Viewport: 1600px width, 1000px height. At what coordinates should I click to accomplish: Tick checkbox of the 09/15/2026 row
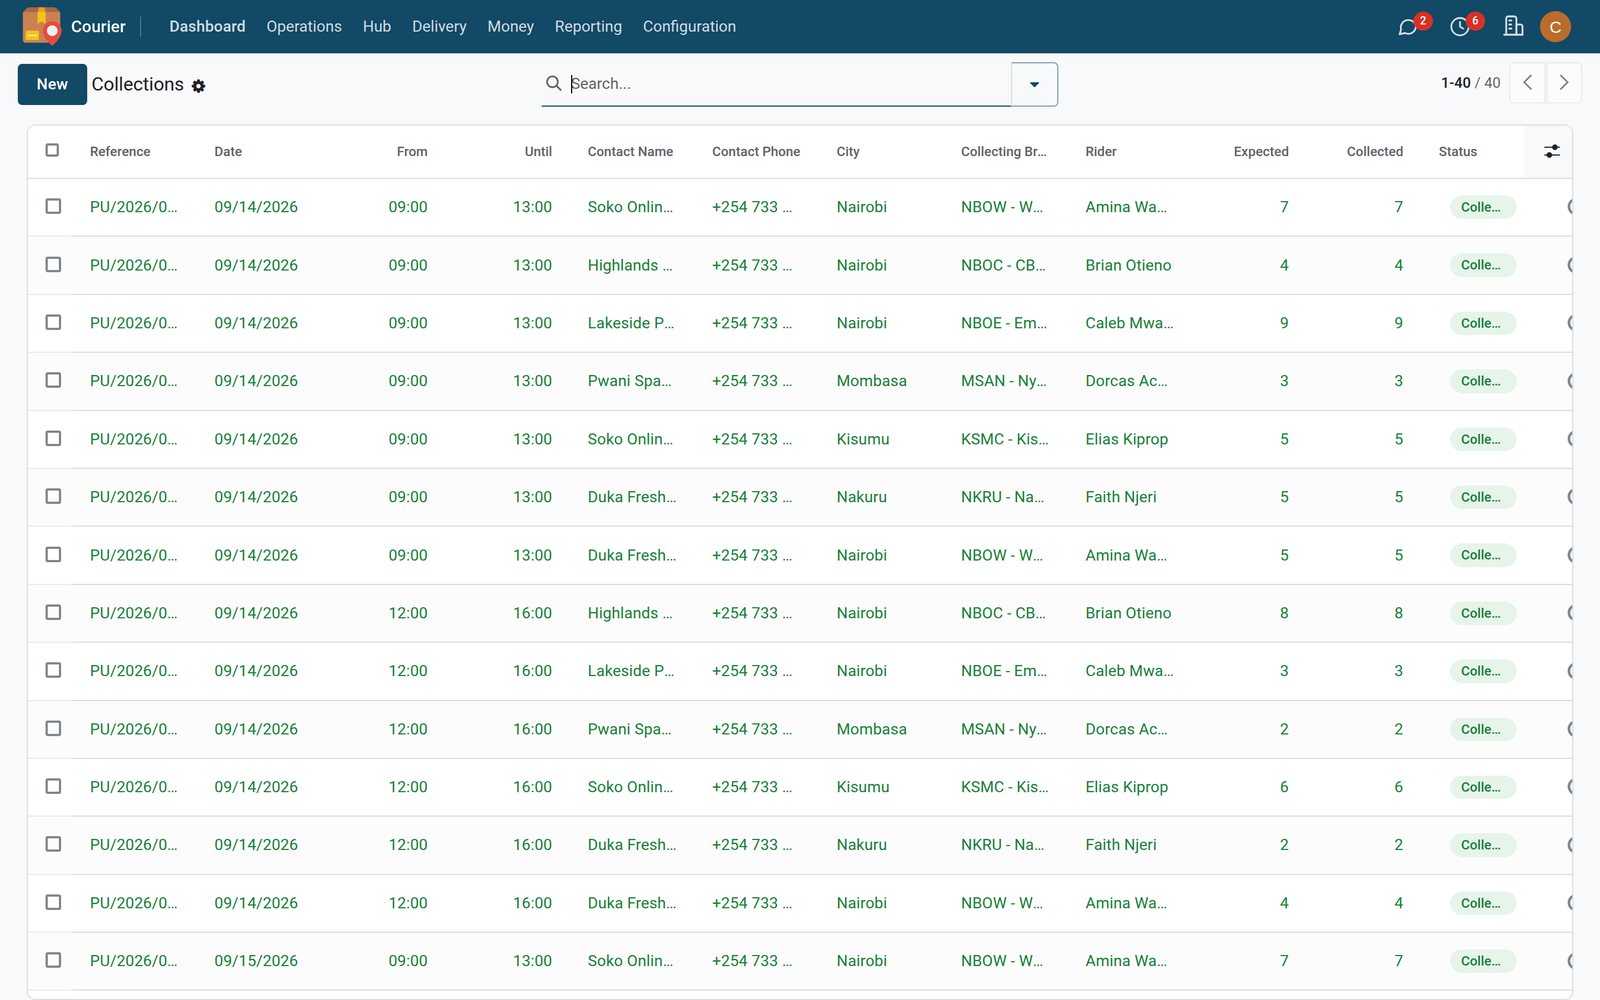point(53,960)
